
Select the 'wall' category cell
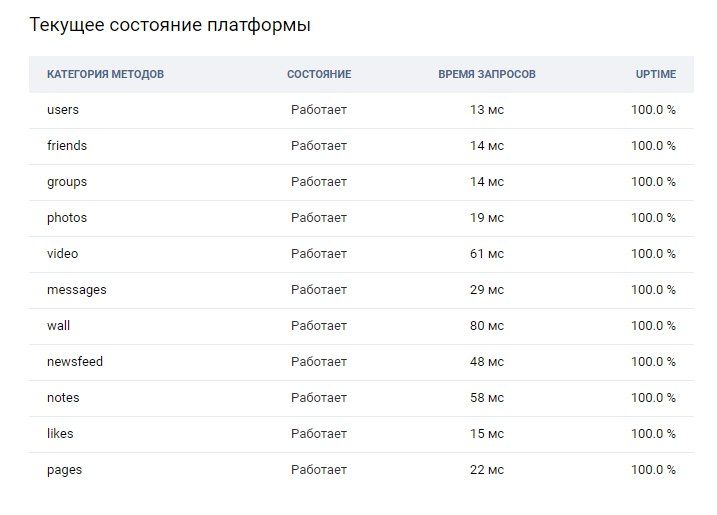point(59,326)
